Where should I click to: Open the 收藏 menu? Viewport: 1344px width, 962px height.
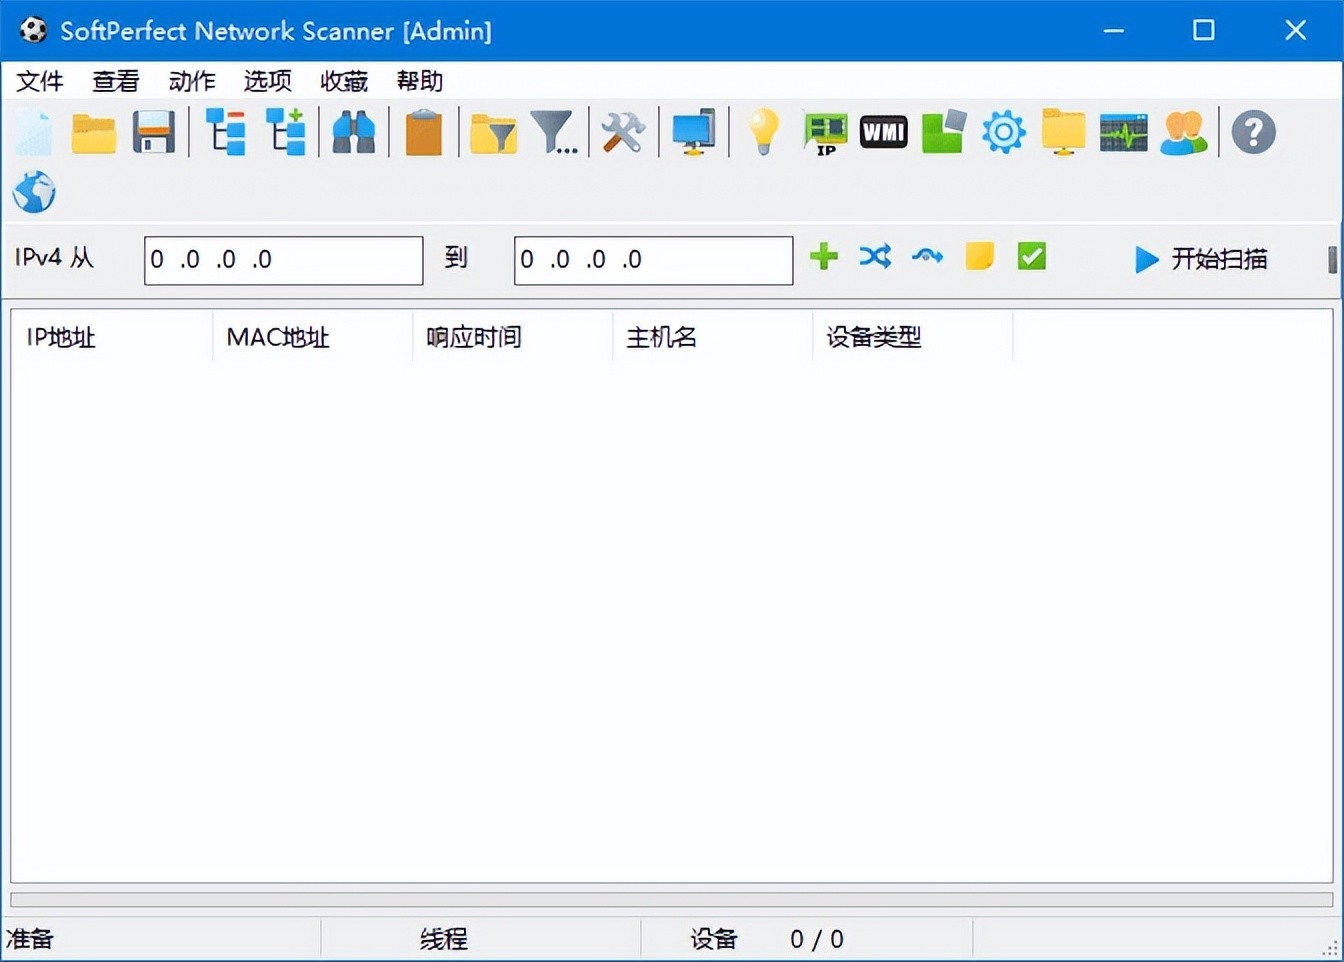point(343,81)
